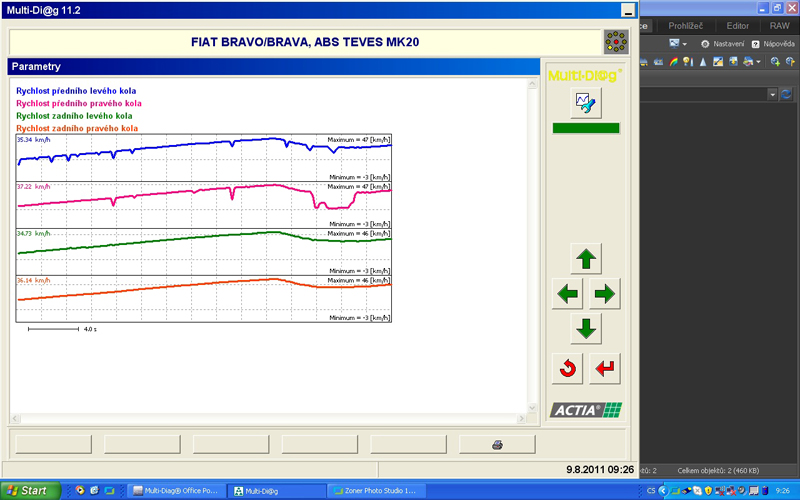Click the lightbulb-and-thermometer icon in Zoner toolbar

(x=688, y=62)
